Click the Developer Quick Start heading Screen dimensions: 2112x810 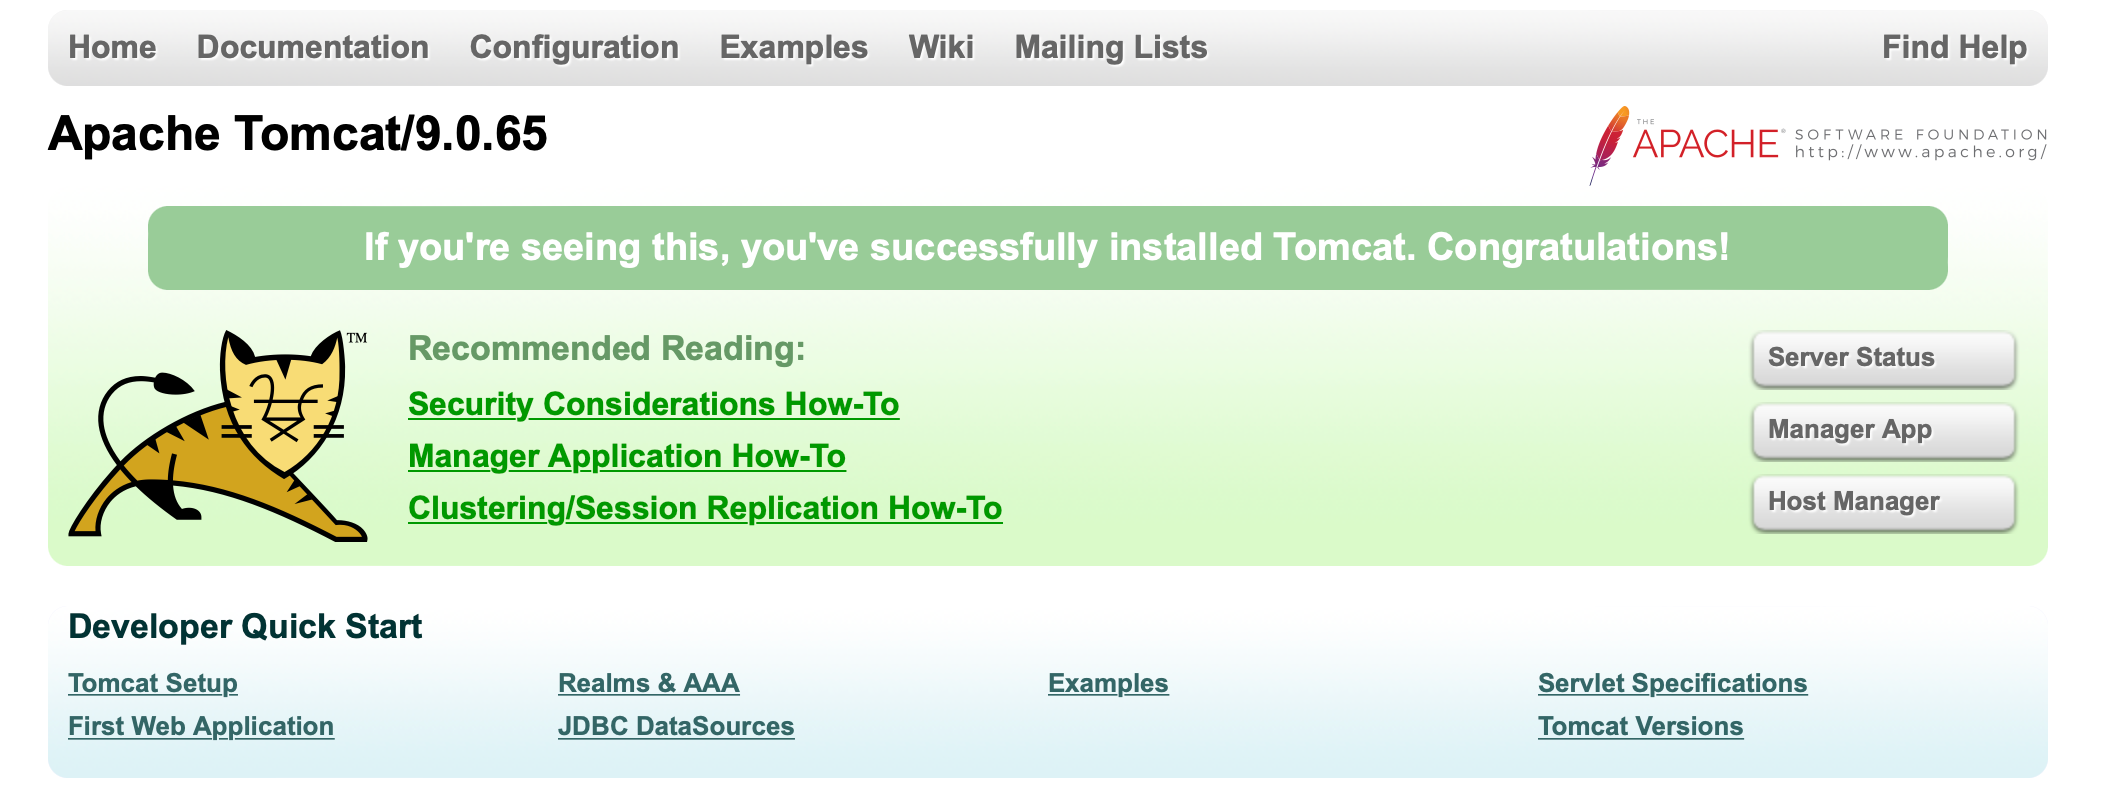point(245,626)
